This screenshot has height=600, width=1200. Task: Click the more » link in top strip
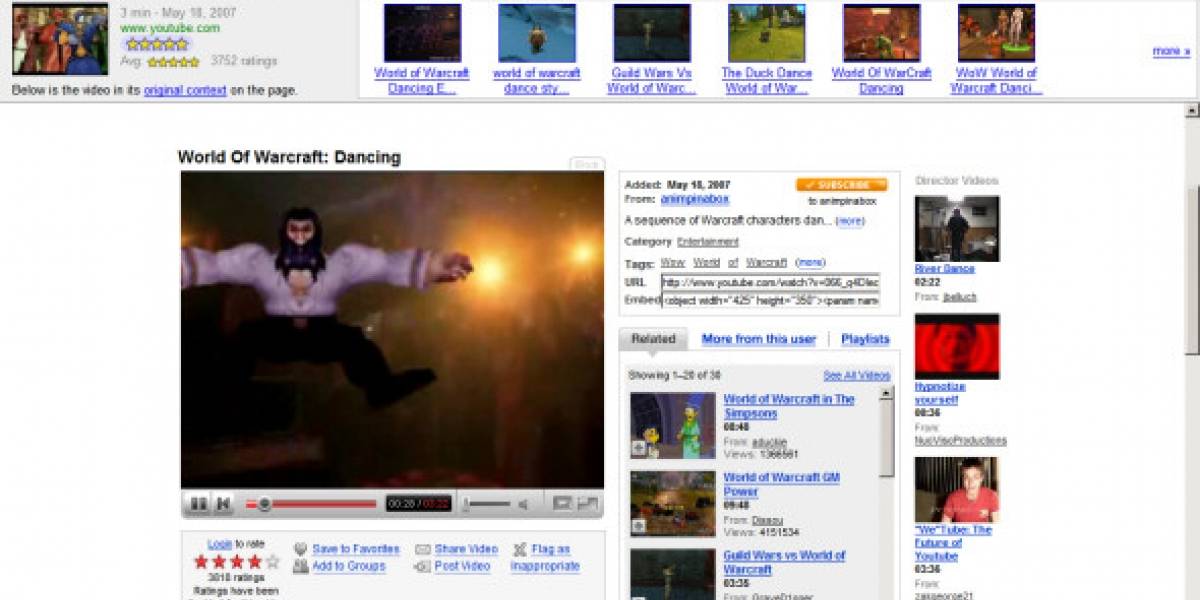[1171, 51]
